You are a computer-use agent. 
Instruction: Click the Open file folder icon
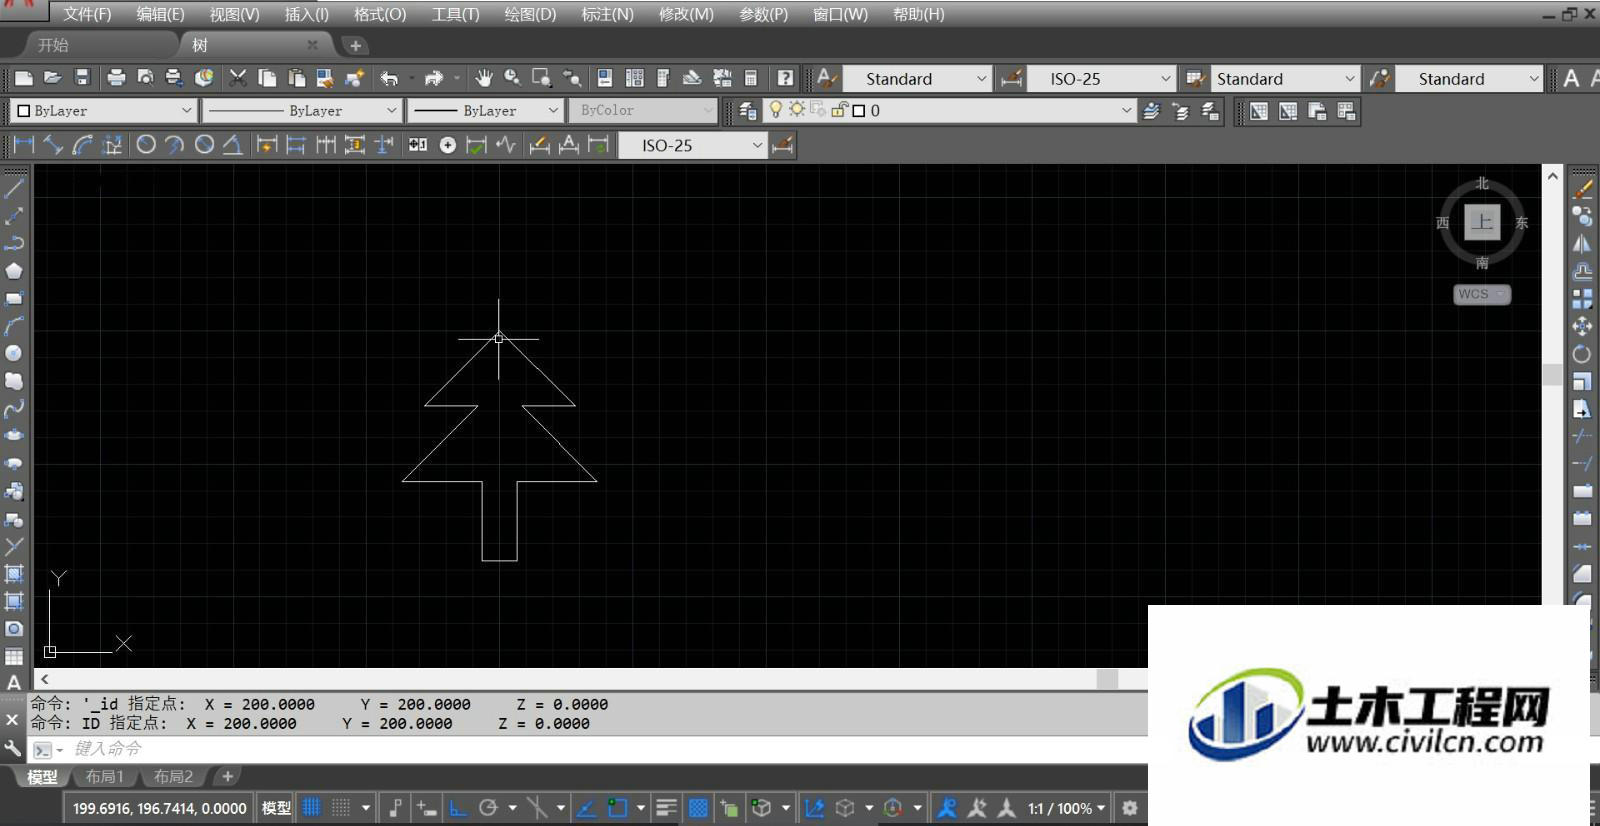coord(53,78)
